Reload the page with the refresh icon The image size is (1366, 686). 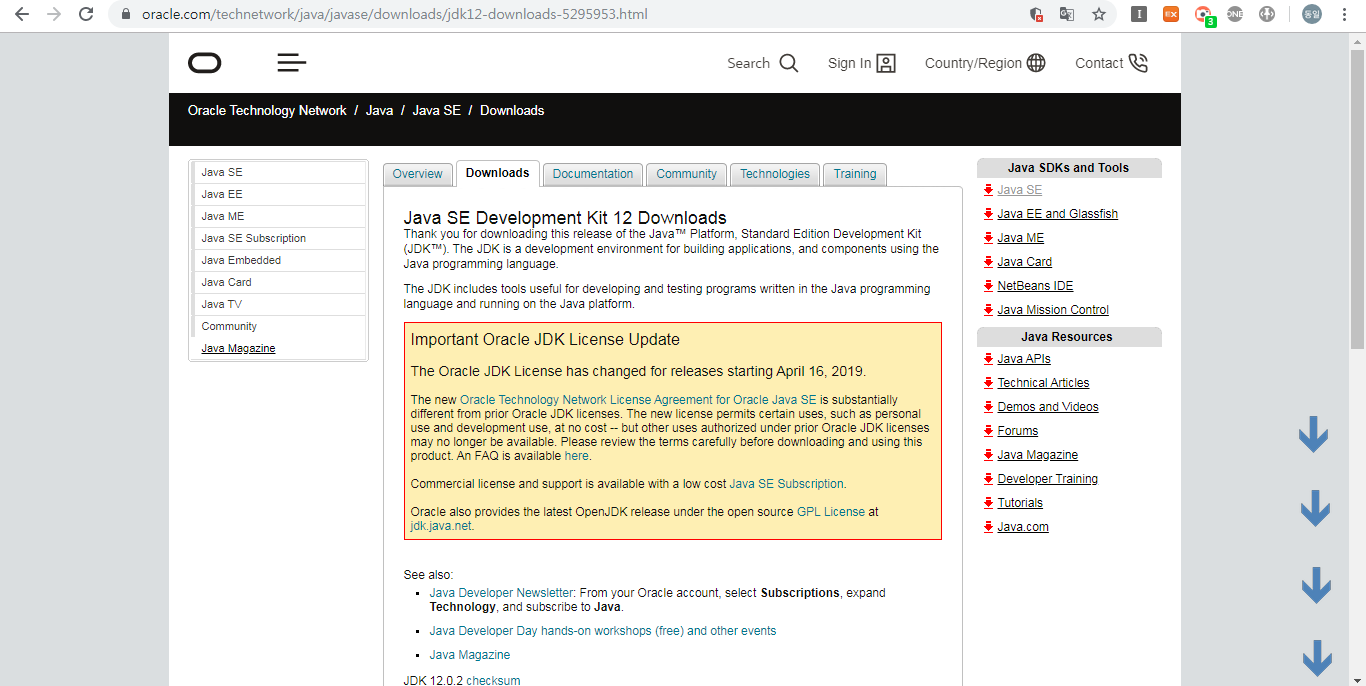coord(86,14)
